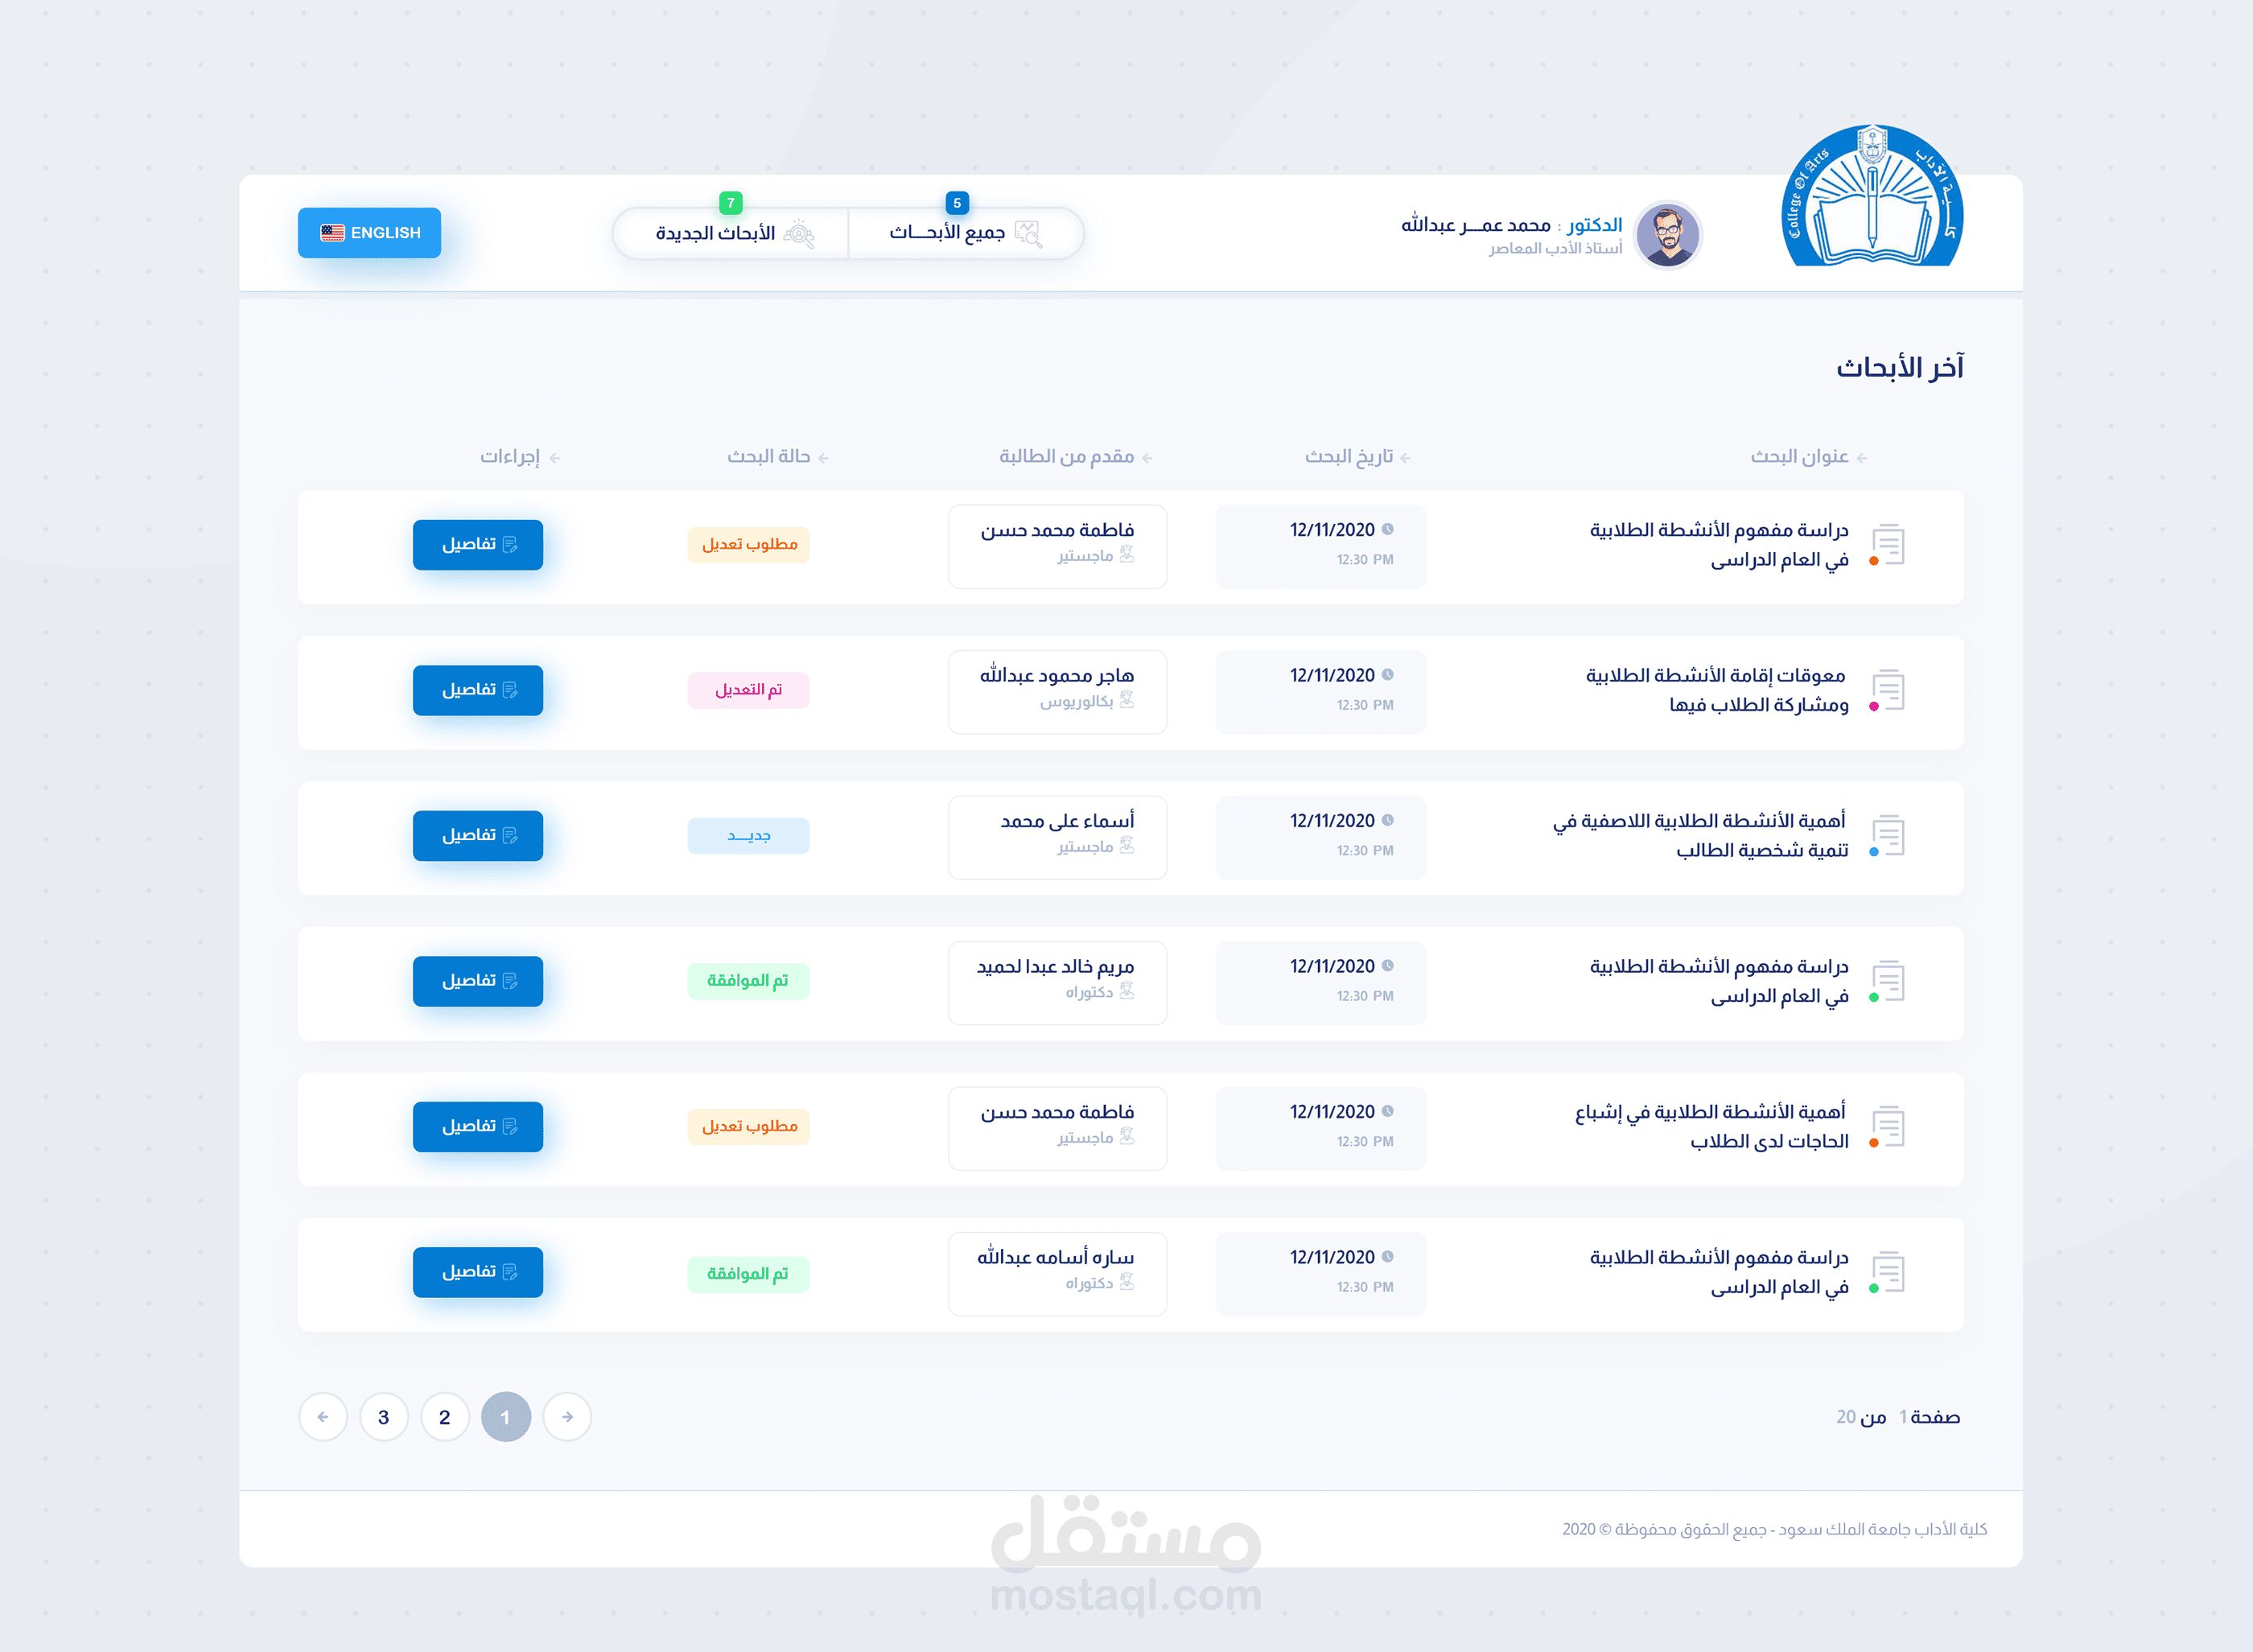The image size is (2253, 1652).
Task: Open تفاصيل for هاجر محمود عبدالله
Action: click(478, 690)
